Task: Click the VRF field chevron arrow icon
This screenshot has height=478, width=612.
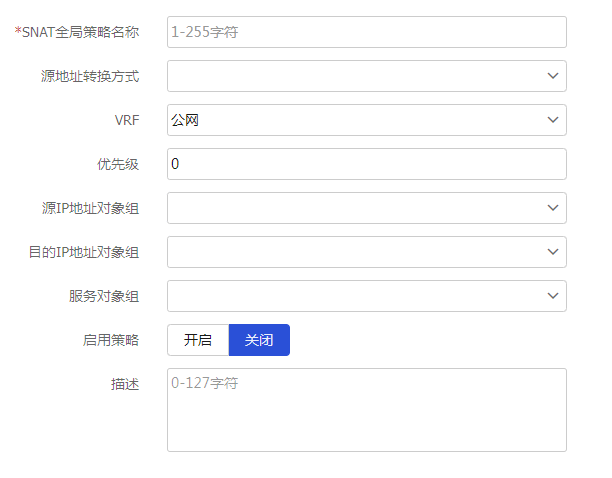Action: click(553, 120)
